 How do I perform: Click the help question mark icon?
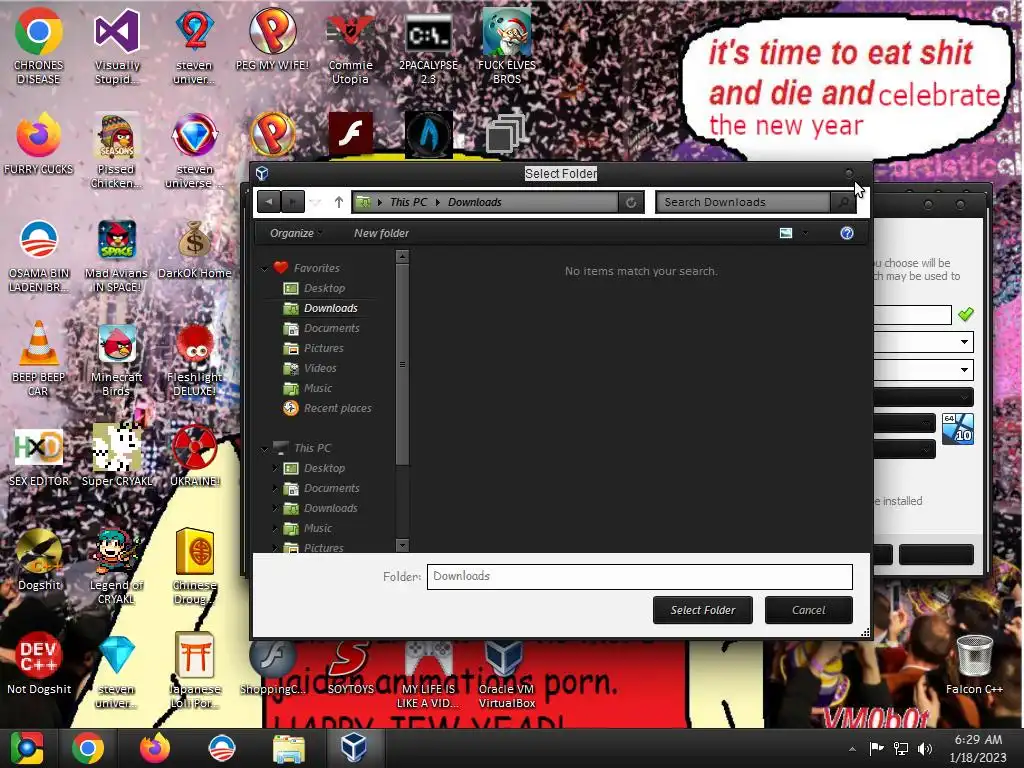click(x=847, y=233)
